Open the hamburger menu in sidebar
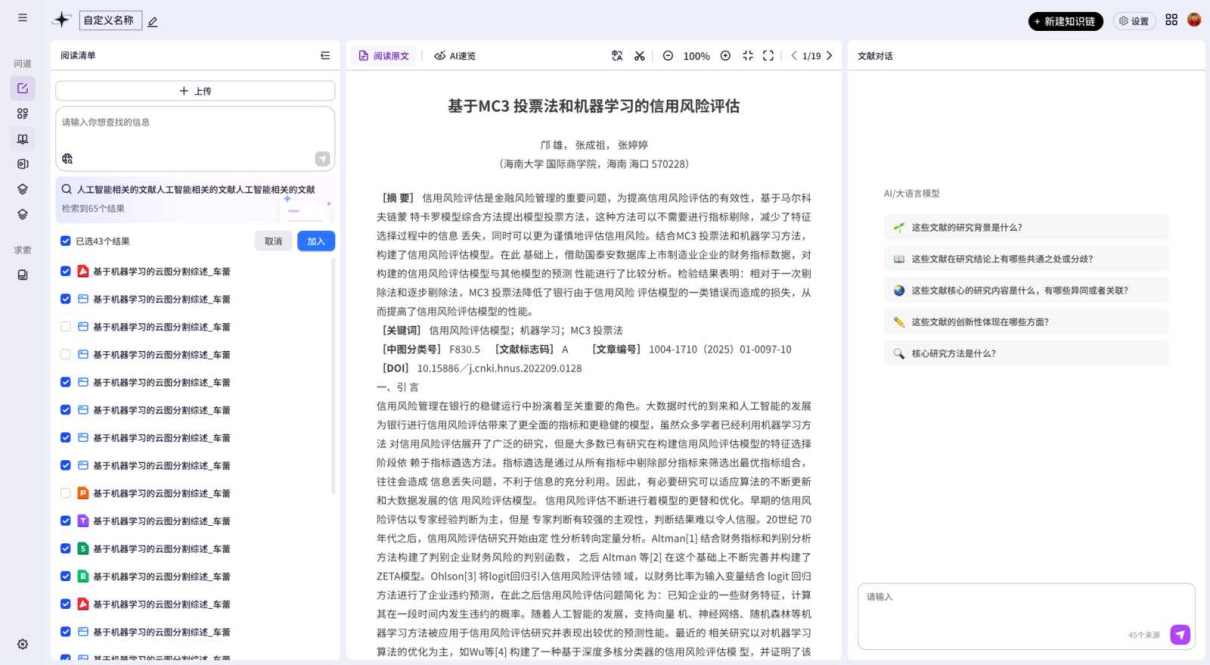 (22, 18)
